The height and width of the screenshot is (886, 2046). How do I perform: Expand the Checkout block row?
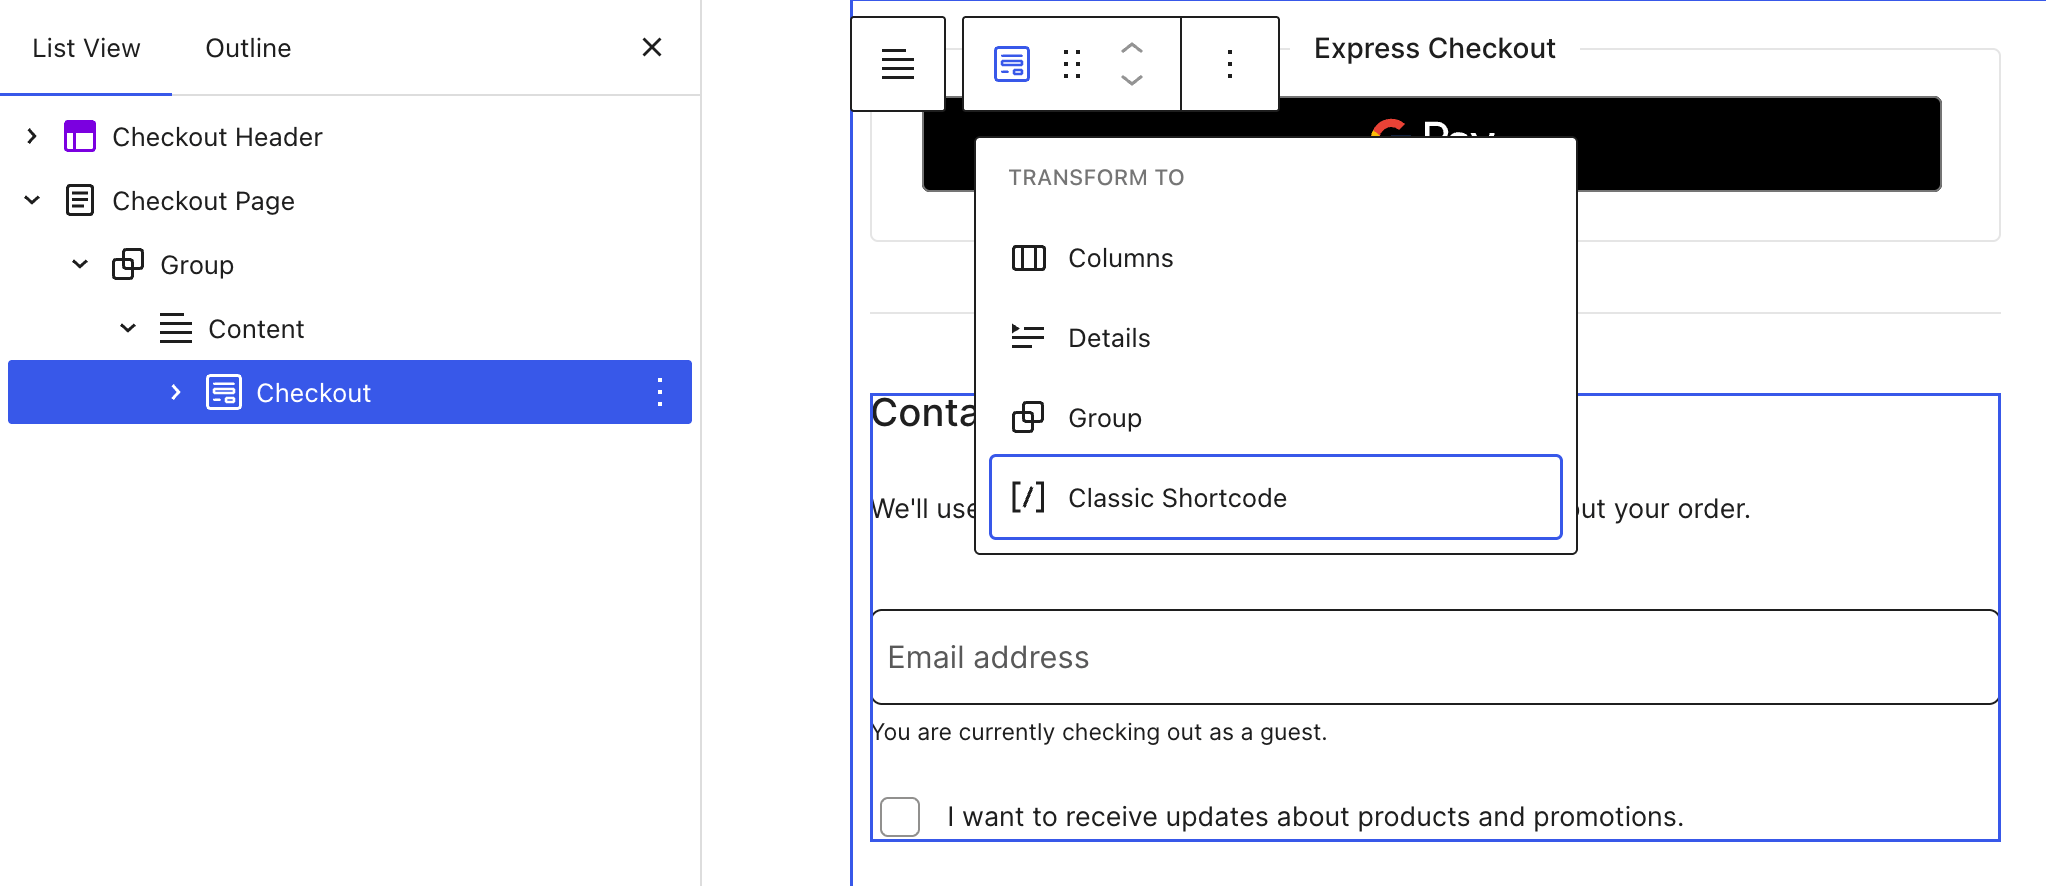(x=176, y=392)
